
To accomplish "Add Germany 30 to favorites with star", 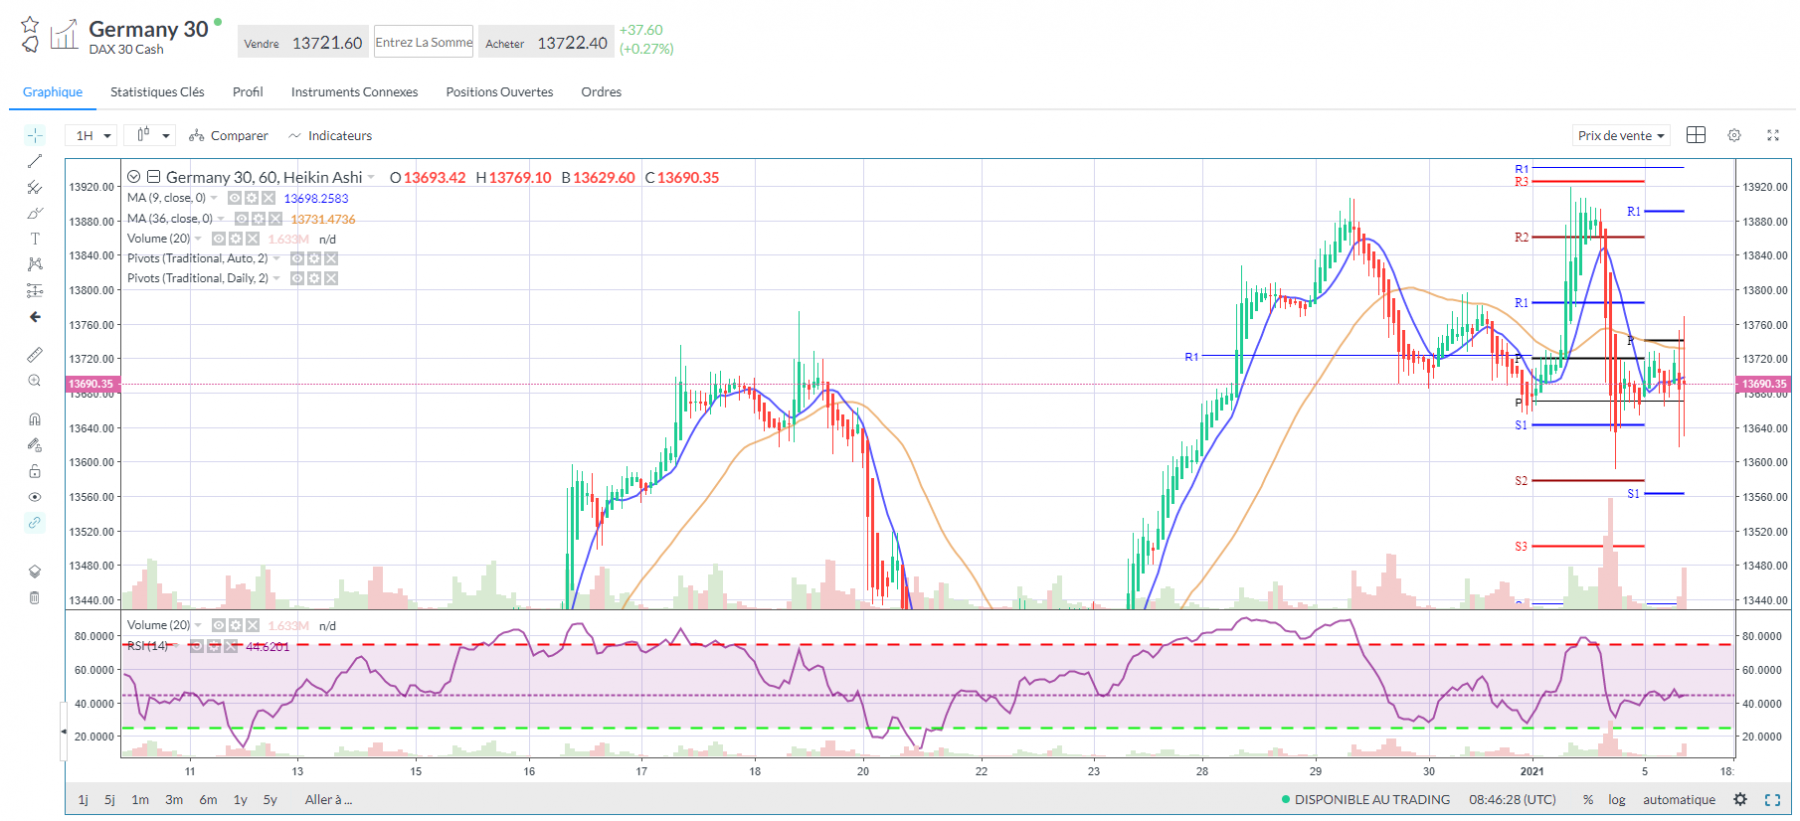I will [30, 24].
